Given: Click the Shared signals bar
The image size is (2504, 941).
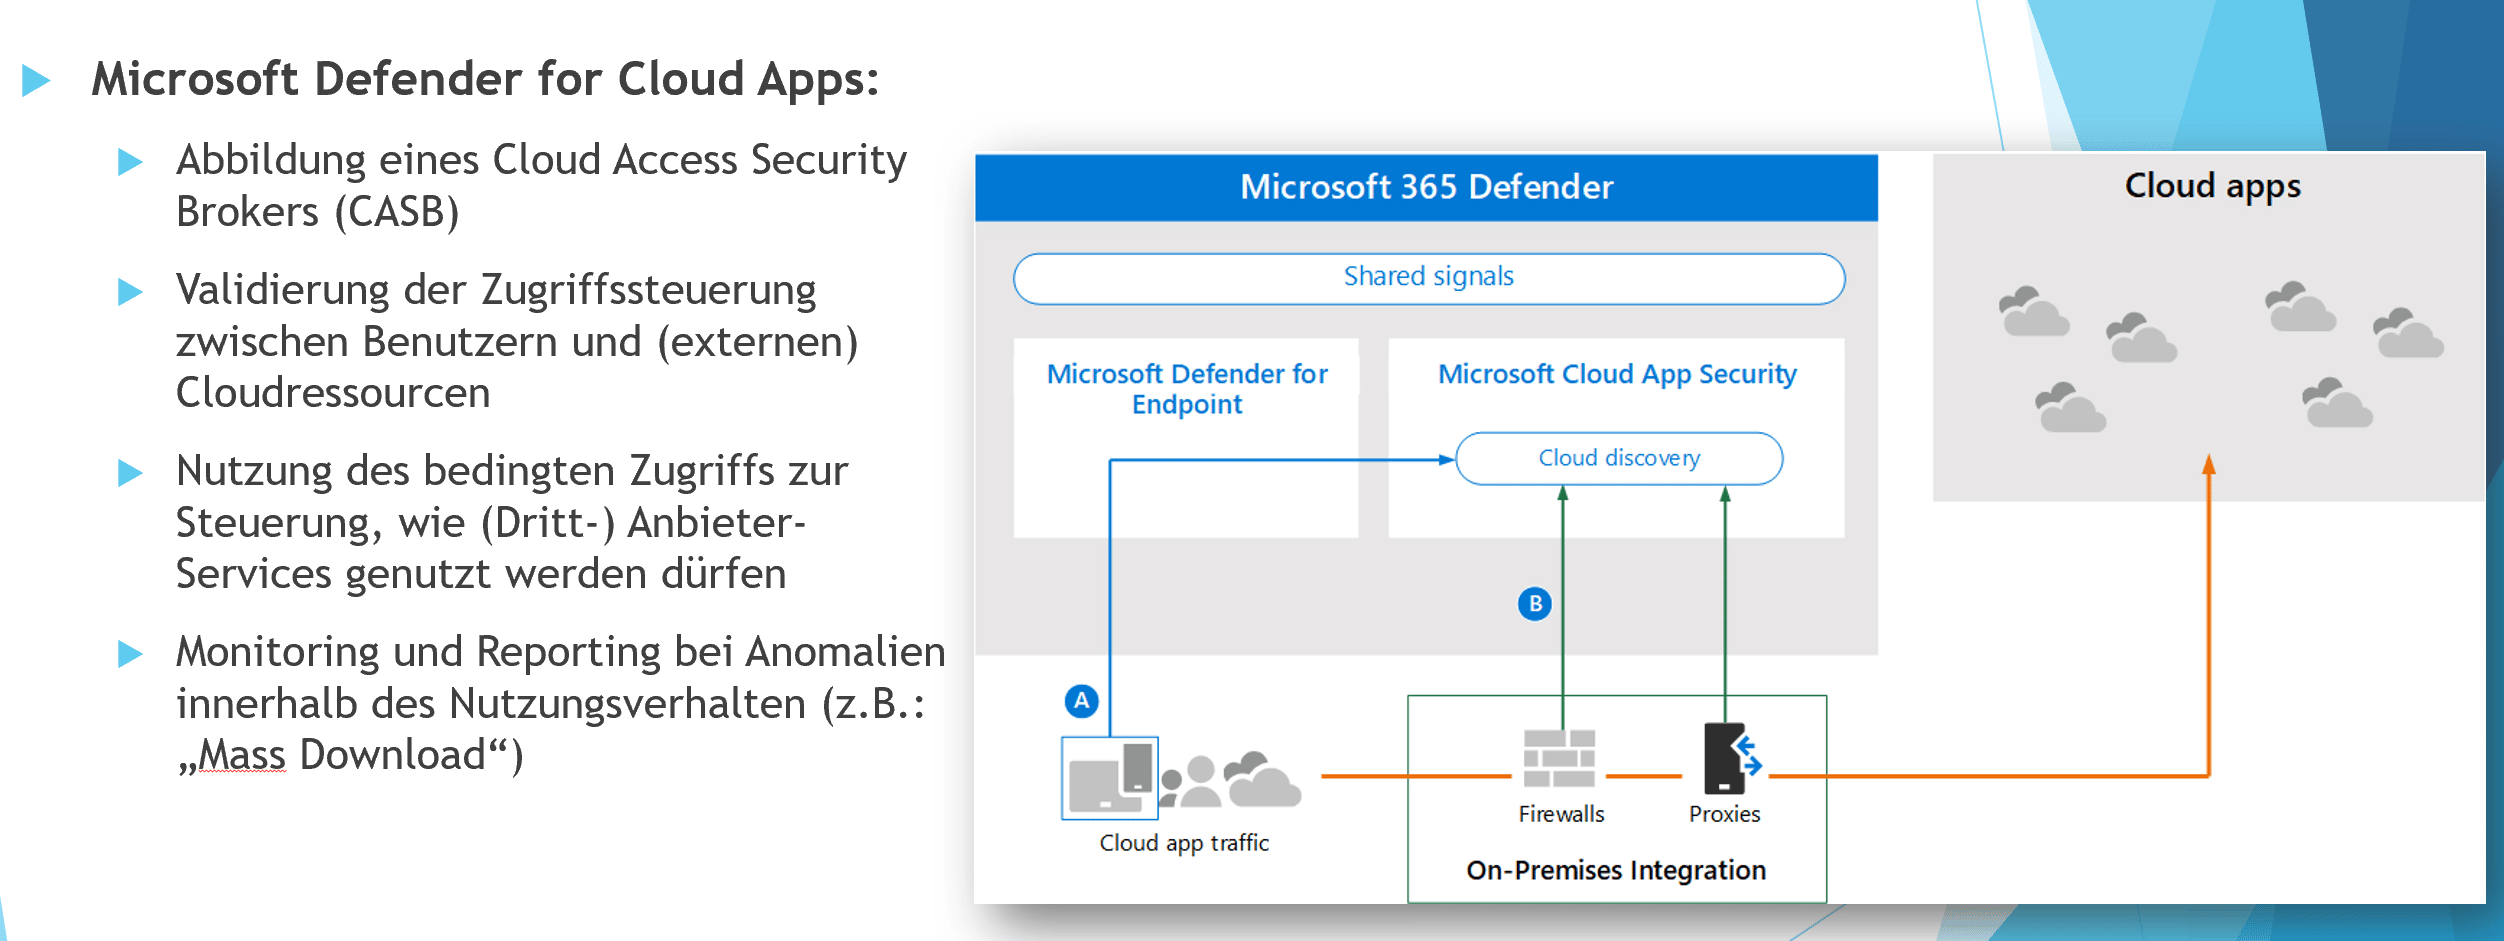Looking at the screenshot, I should tap(1429, 278).
